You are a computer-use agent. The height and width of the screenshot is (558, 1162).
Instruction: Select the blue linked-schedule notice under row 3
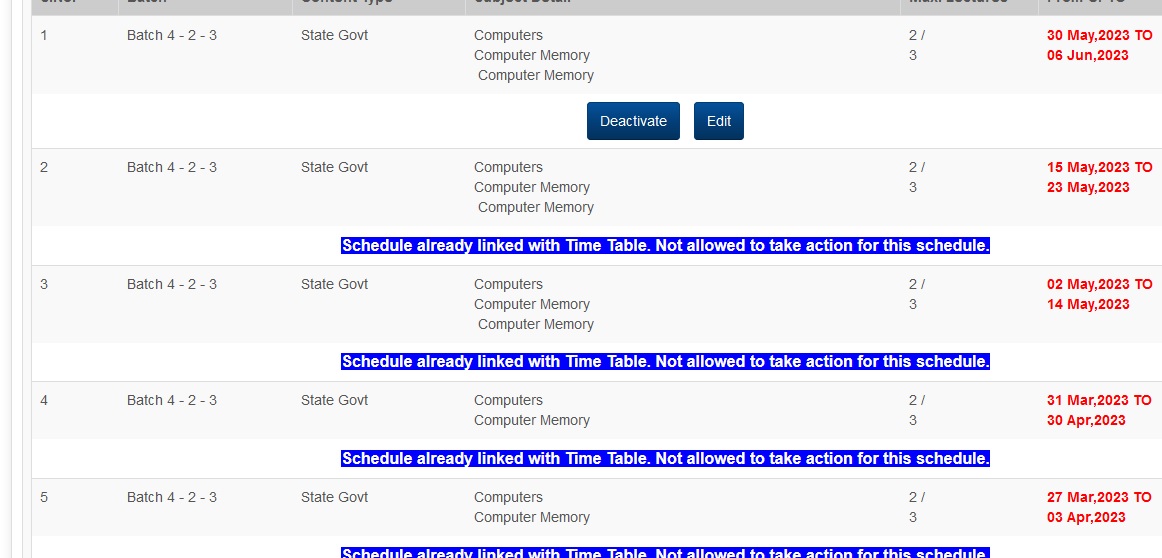click(665, 362)
